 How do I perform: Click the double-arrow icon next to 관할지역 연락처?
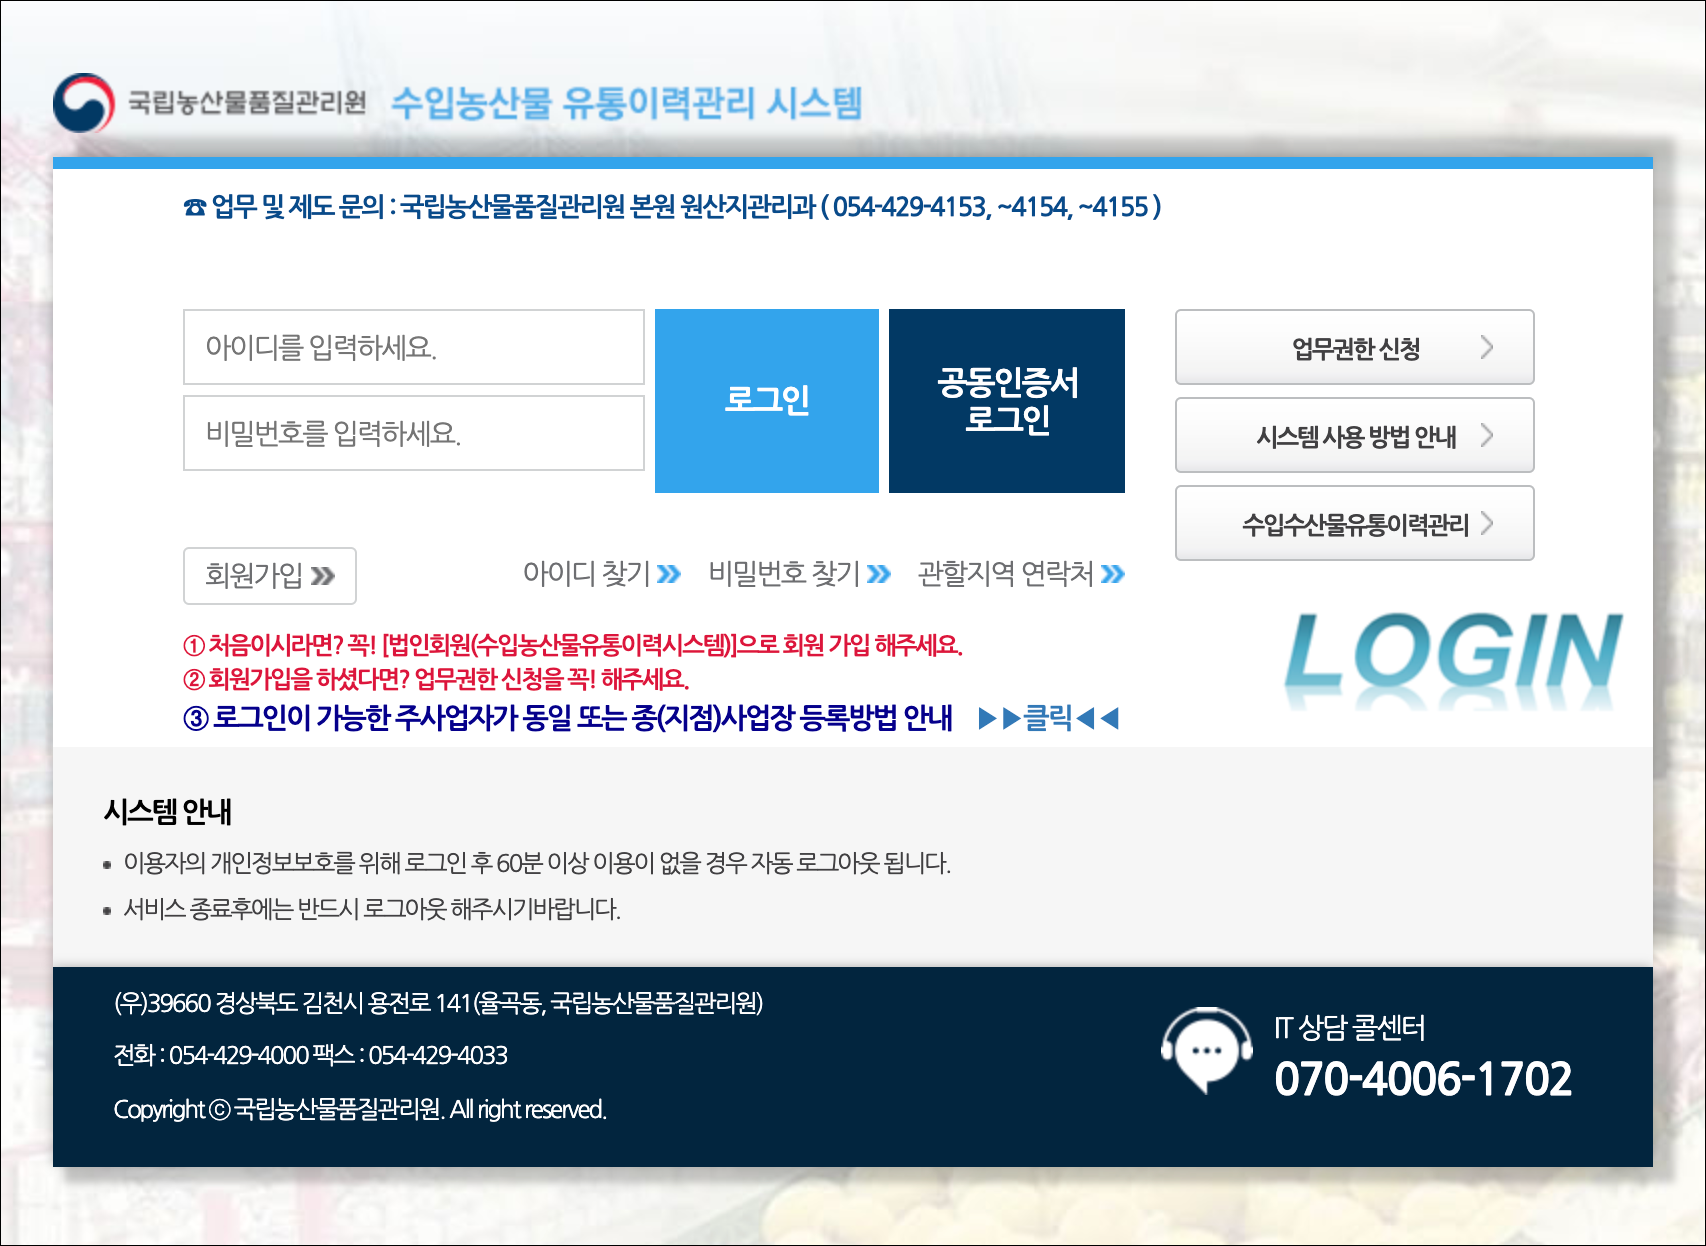1113,574
